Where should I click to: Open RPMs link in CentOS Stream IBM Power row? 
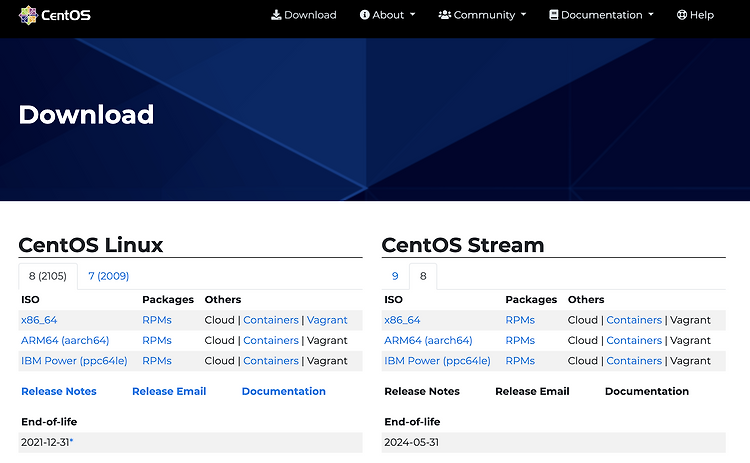click(x=520, y=361)
